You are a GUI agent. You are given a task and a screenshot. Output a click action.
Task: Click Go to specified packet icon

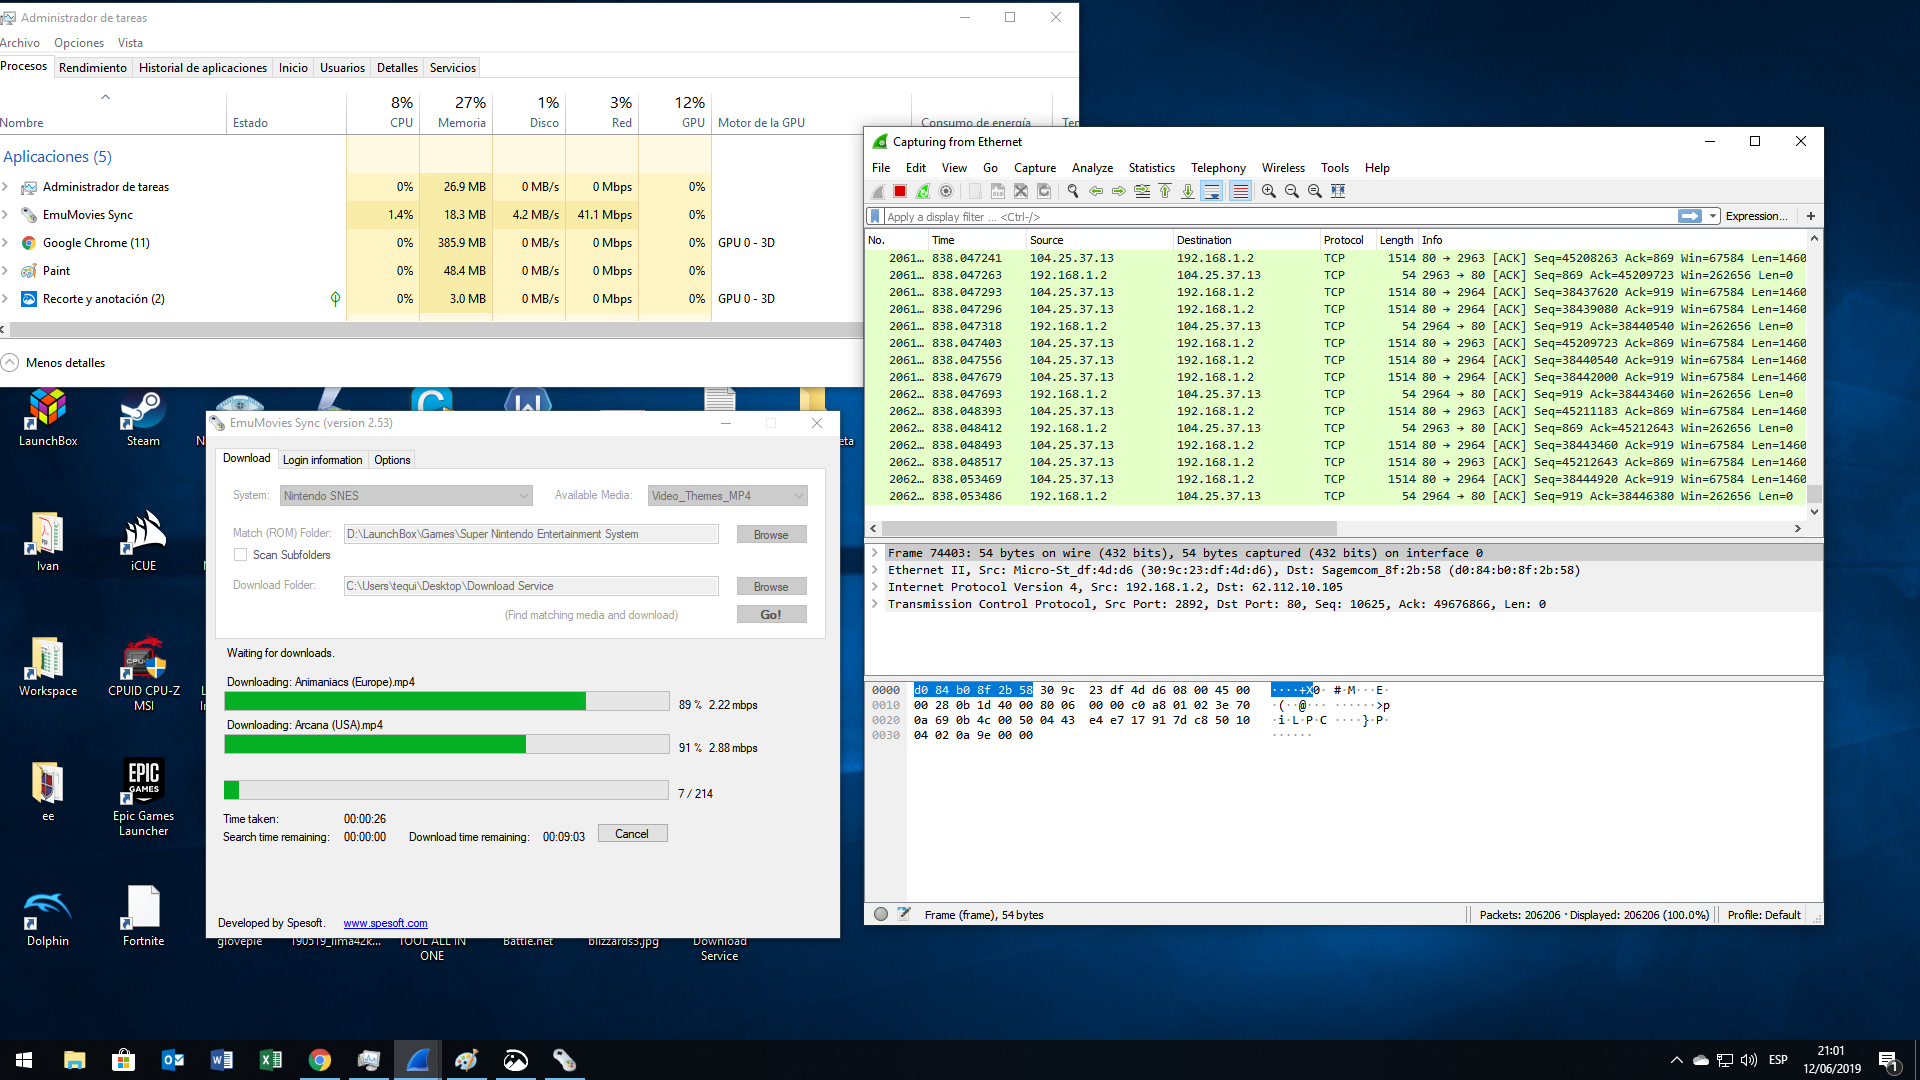pos(1142,191)
